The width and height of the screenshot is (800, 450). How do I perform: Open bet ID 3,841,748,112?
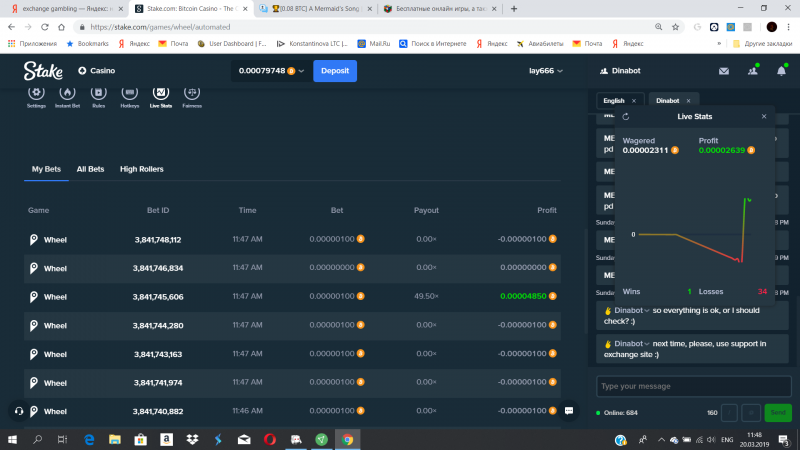(158, 240)
